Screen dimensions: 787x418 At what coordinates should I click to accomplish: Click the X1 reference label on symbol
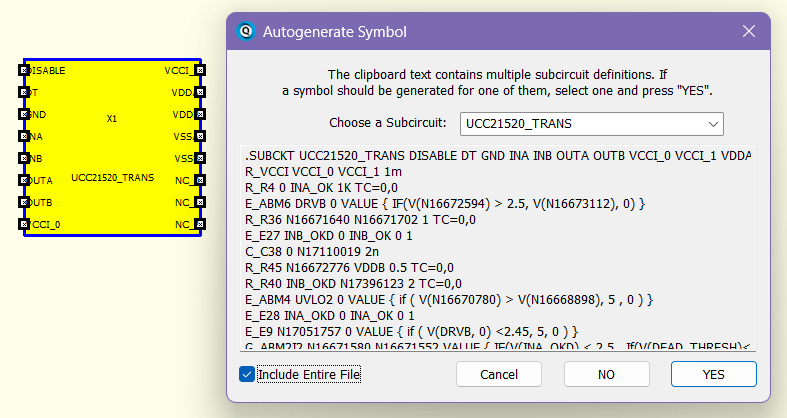tap(112, 119)
